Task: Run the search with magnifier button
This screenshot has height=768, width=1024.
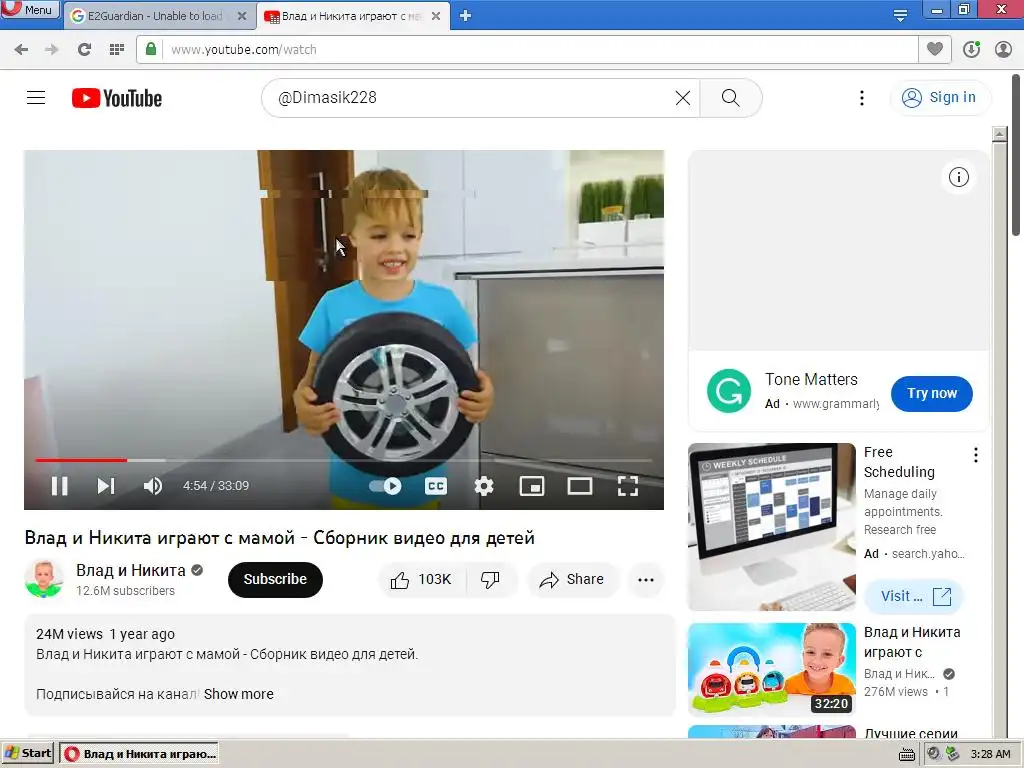Action: (x=731, y=98)
